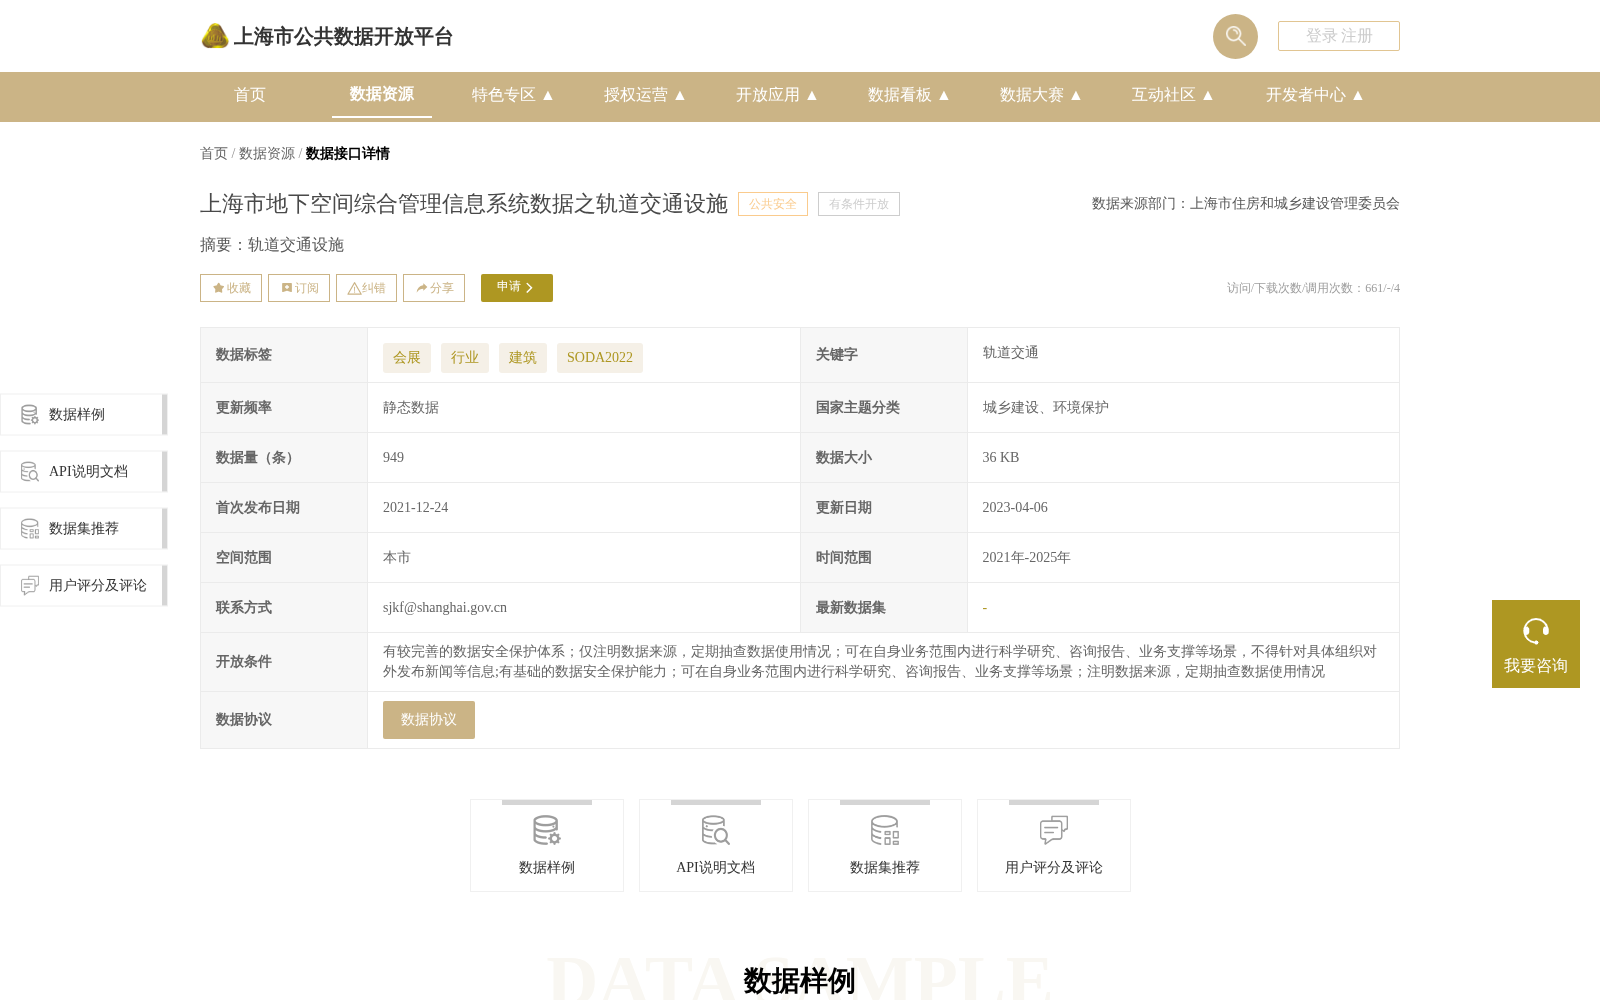Screen dimensions: 1600x1000
Task: Expand 授权运营 dropdown menu
Action: pyautogui.click(x=645, y=95)
